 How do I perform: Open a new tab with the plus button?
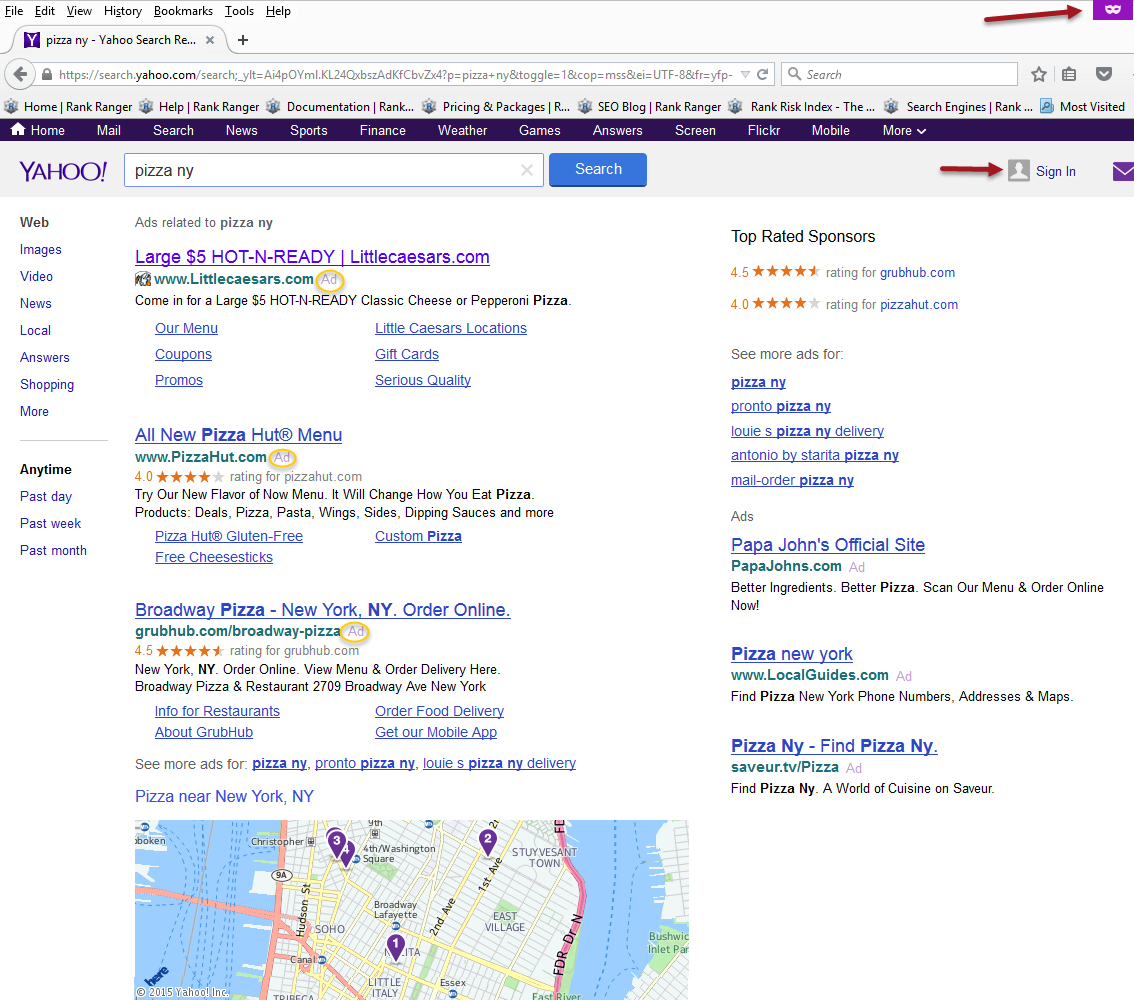[x=243, y=40]
